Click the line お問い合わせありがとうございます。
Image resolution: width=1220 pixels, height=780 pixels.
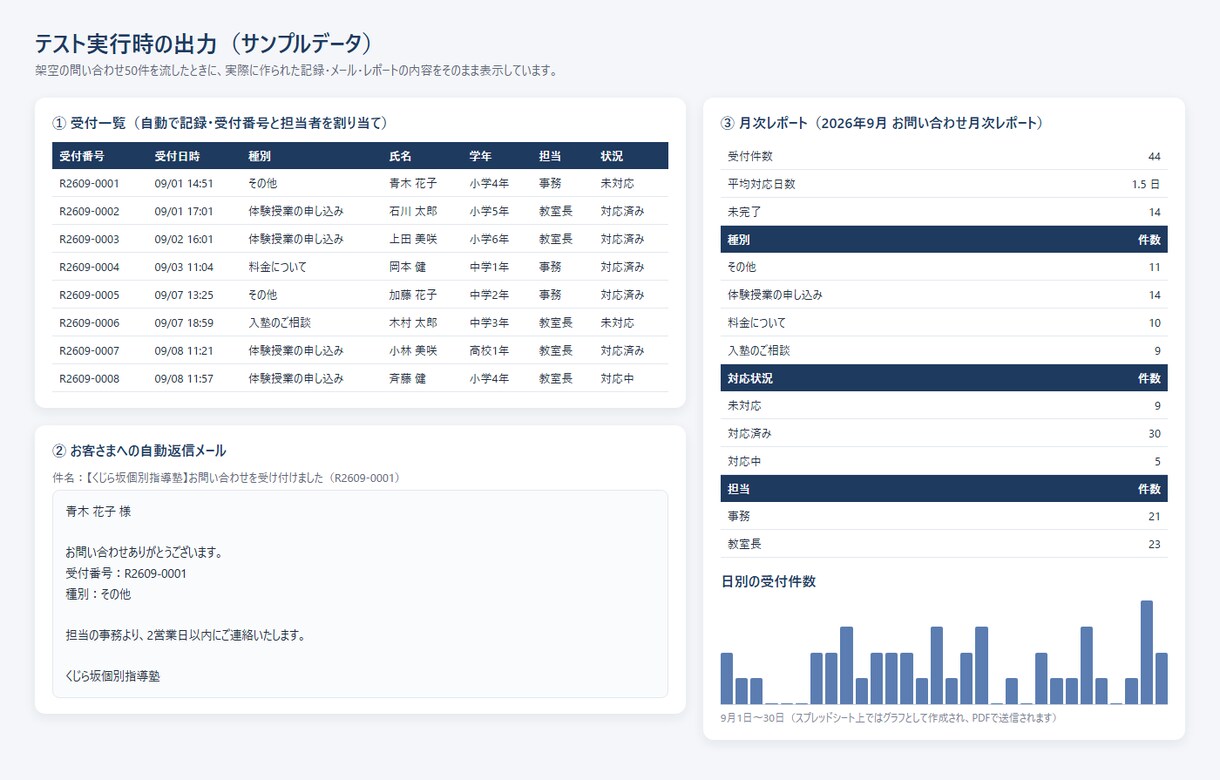pos(144,552)
